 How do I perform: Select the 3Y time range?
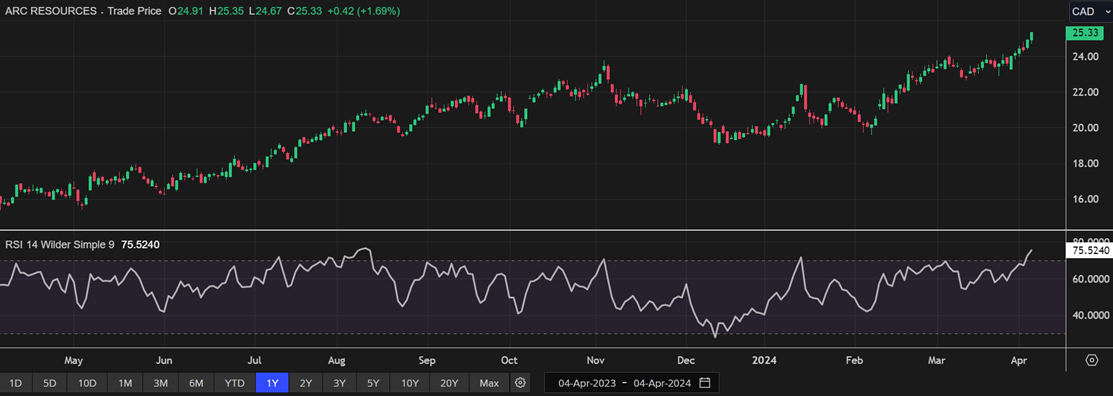[x=339, y=383]
